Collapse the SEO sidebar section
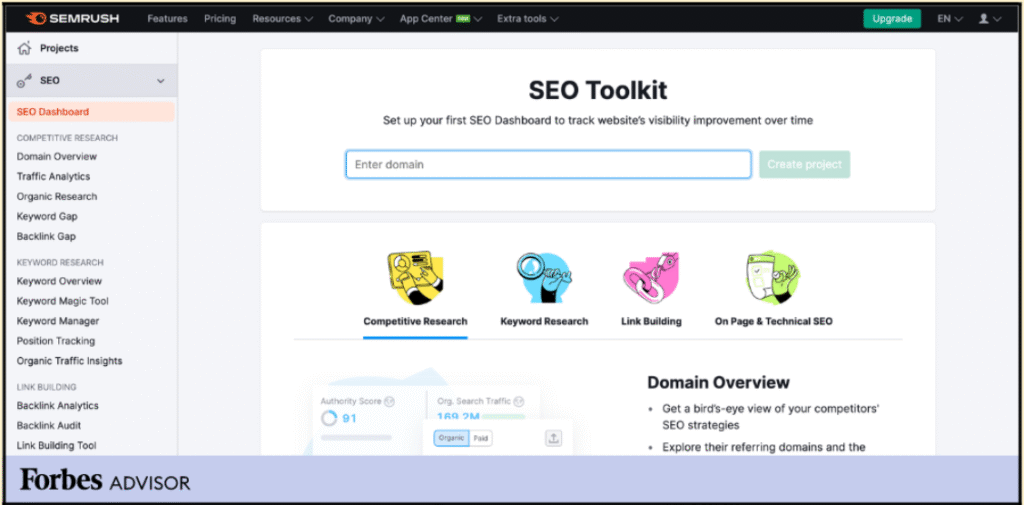This screenshot has width=1024, height=505. [161, 81]
